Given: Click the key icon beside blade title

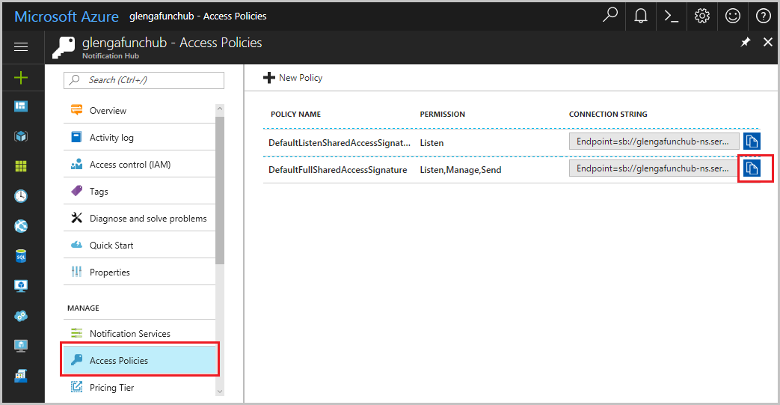Looking at the screenshot, I should pyautogui.click(x=64, y=47).
